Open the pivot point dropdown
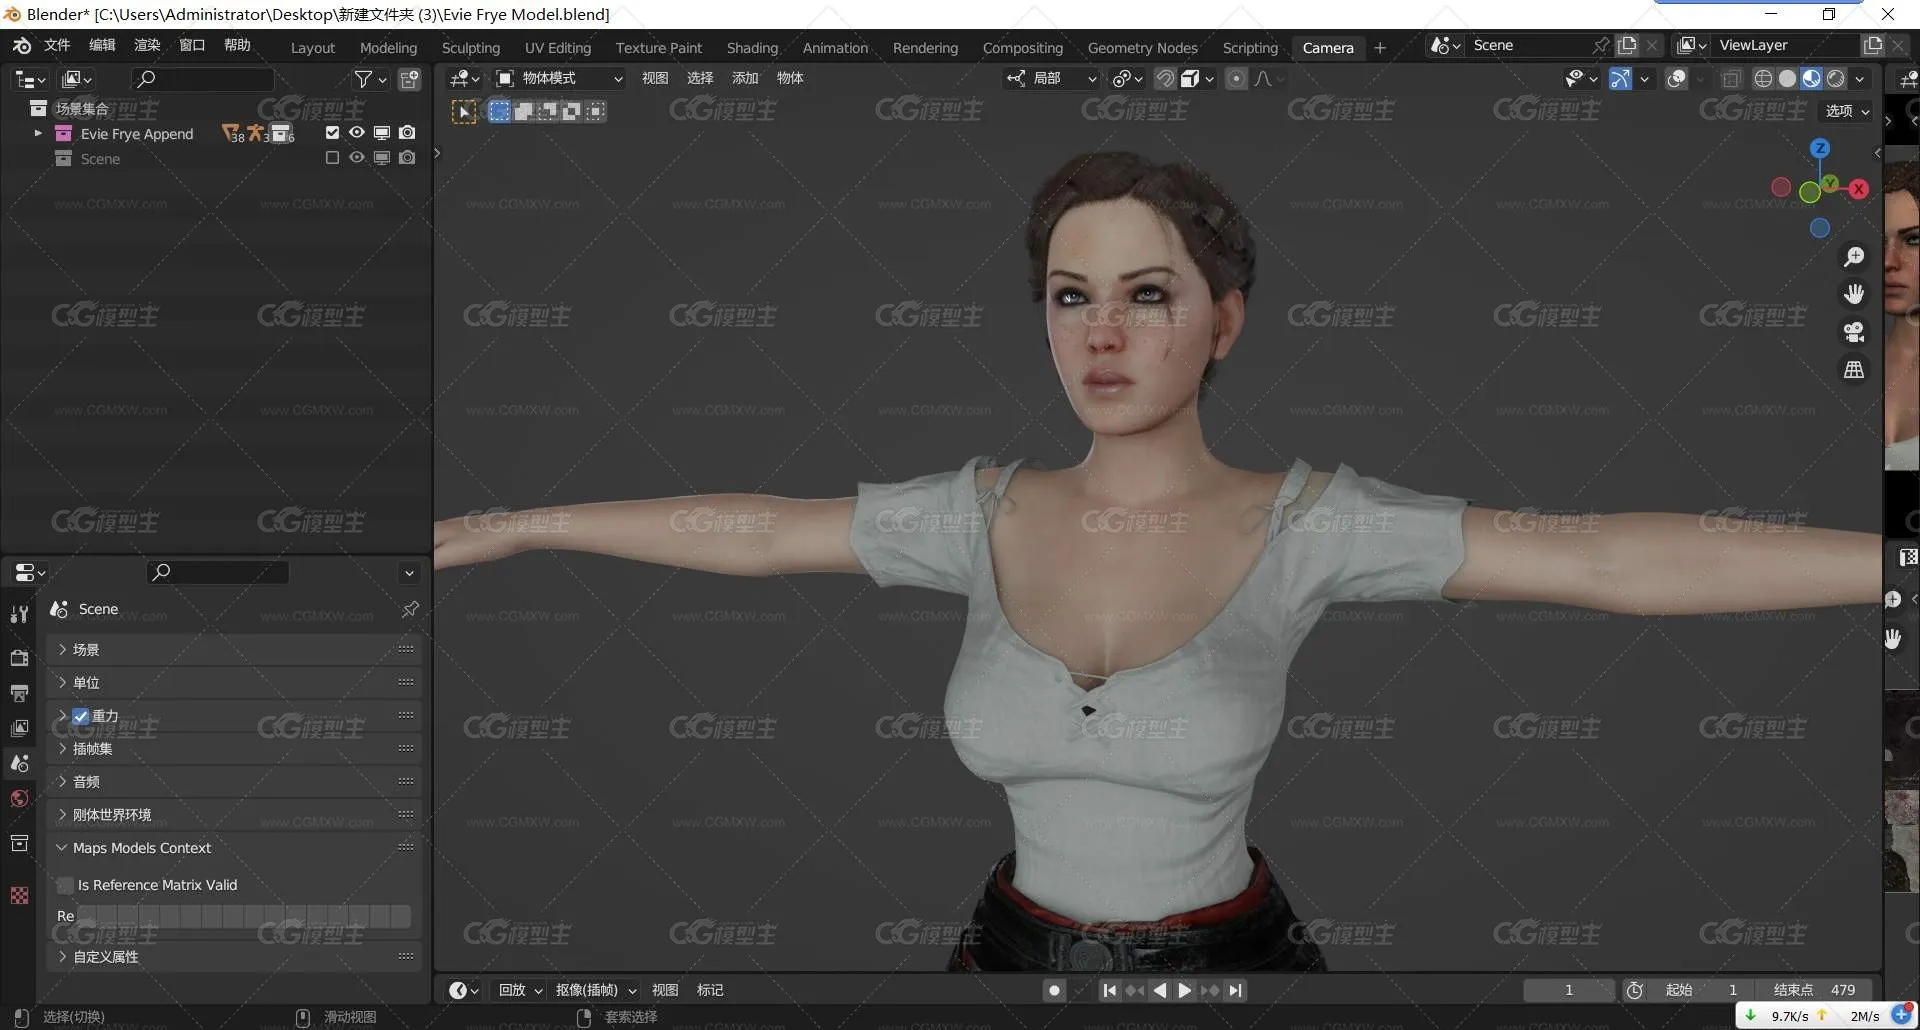This screenshot has width=1920, height=1030. pyautogui.click(x=1127, y=79)
